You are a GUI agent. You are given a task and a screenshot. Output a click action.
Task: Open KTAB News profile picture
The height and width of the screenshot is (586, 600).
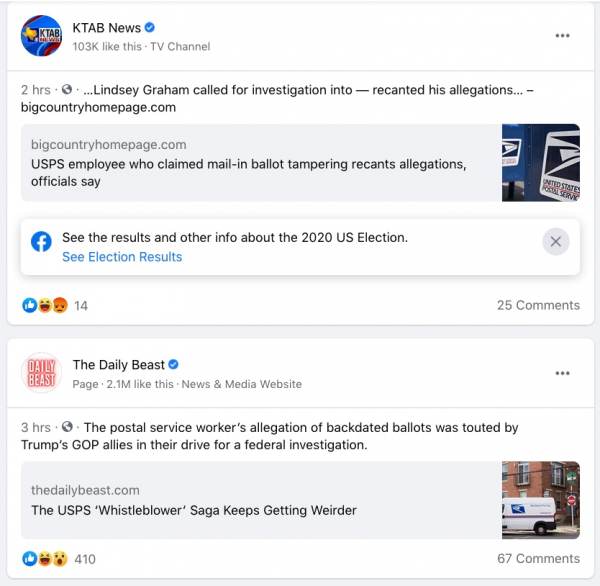pos(41,36)
